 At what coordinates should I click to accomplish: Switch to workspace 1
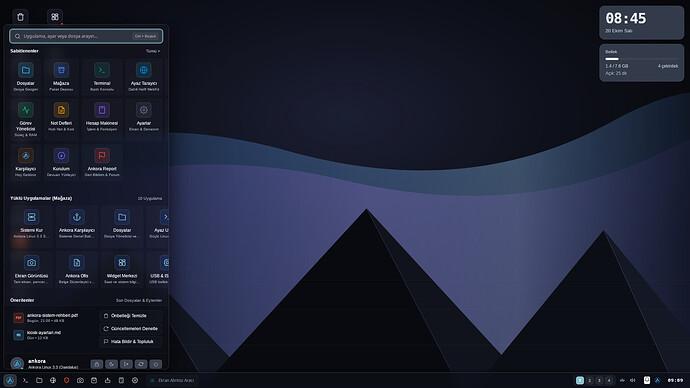coord(580,381)
